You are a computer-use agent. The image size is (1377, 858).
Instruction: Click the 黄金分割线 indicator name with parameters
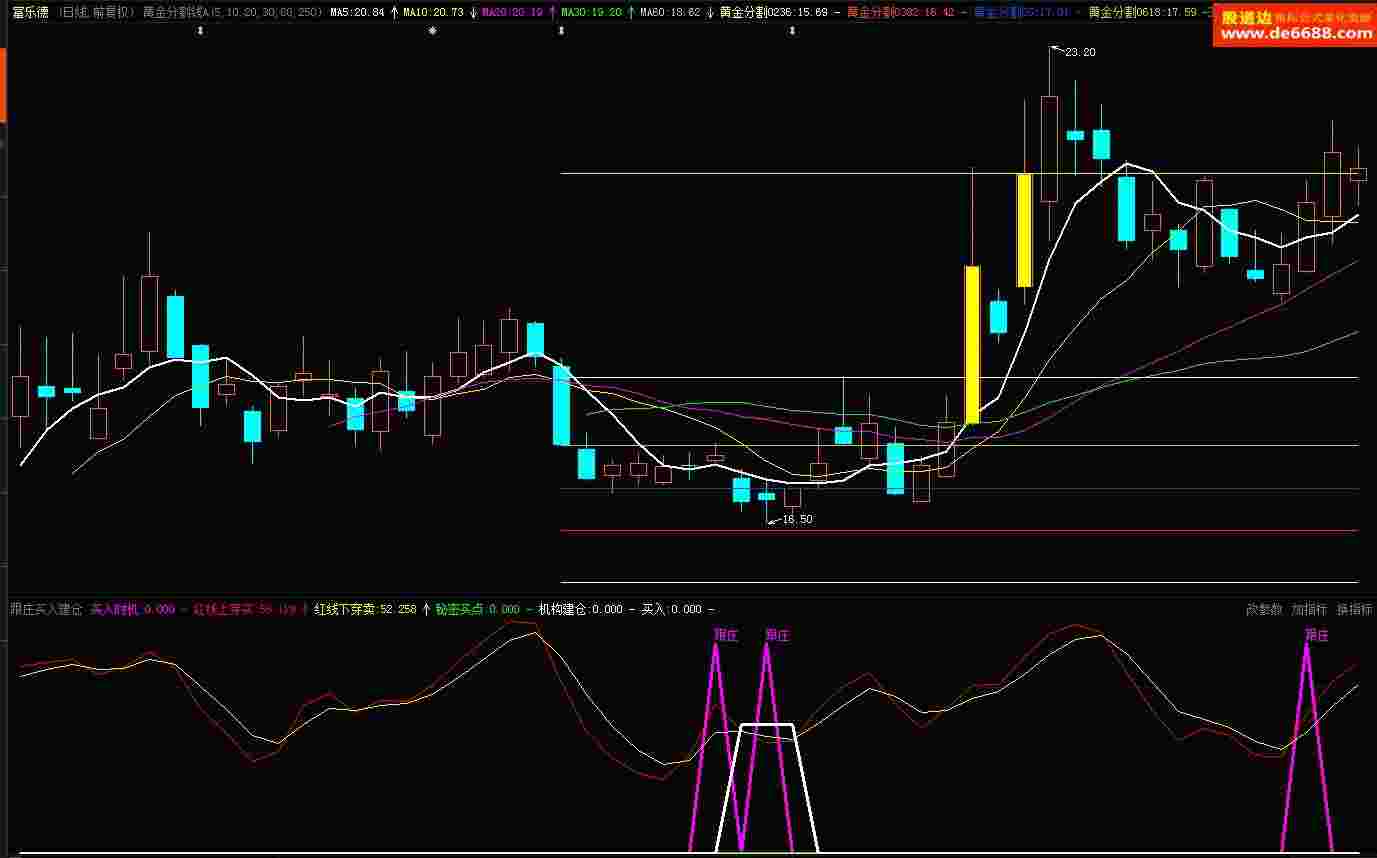coord(232,12)
